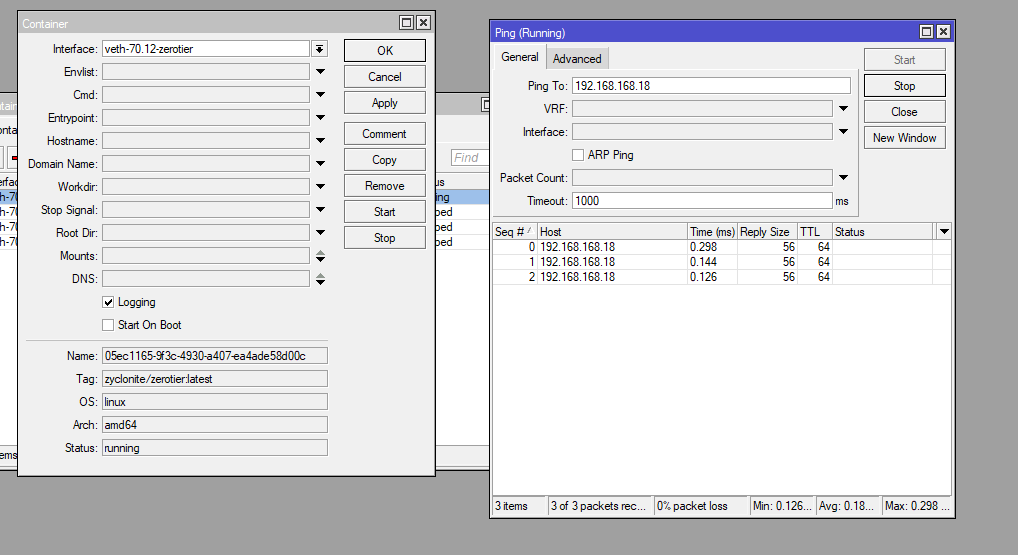This screenshot has width=1018, height=555.
Task: Click the Comment button
Action: click(384, 134)
